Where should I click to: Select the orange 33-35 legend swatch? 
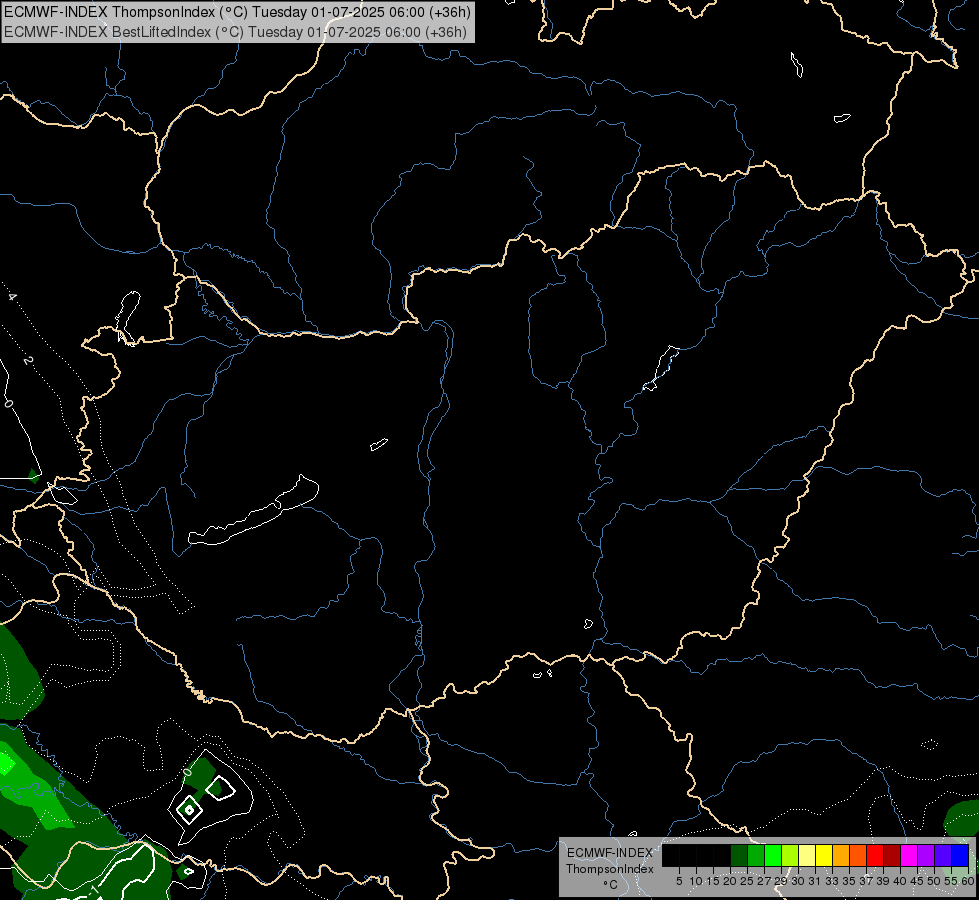click(841, 855)
